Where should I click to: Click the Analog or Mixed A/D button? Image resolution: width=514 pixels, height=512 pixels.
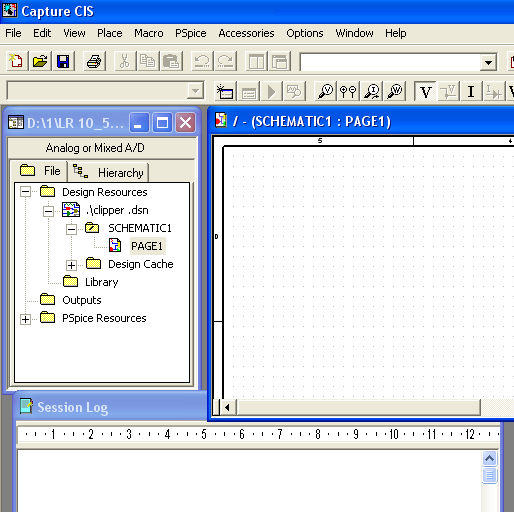pos(102,148)
